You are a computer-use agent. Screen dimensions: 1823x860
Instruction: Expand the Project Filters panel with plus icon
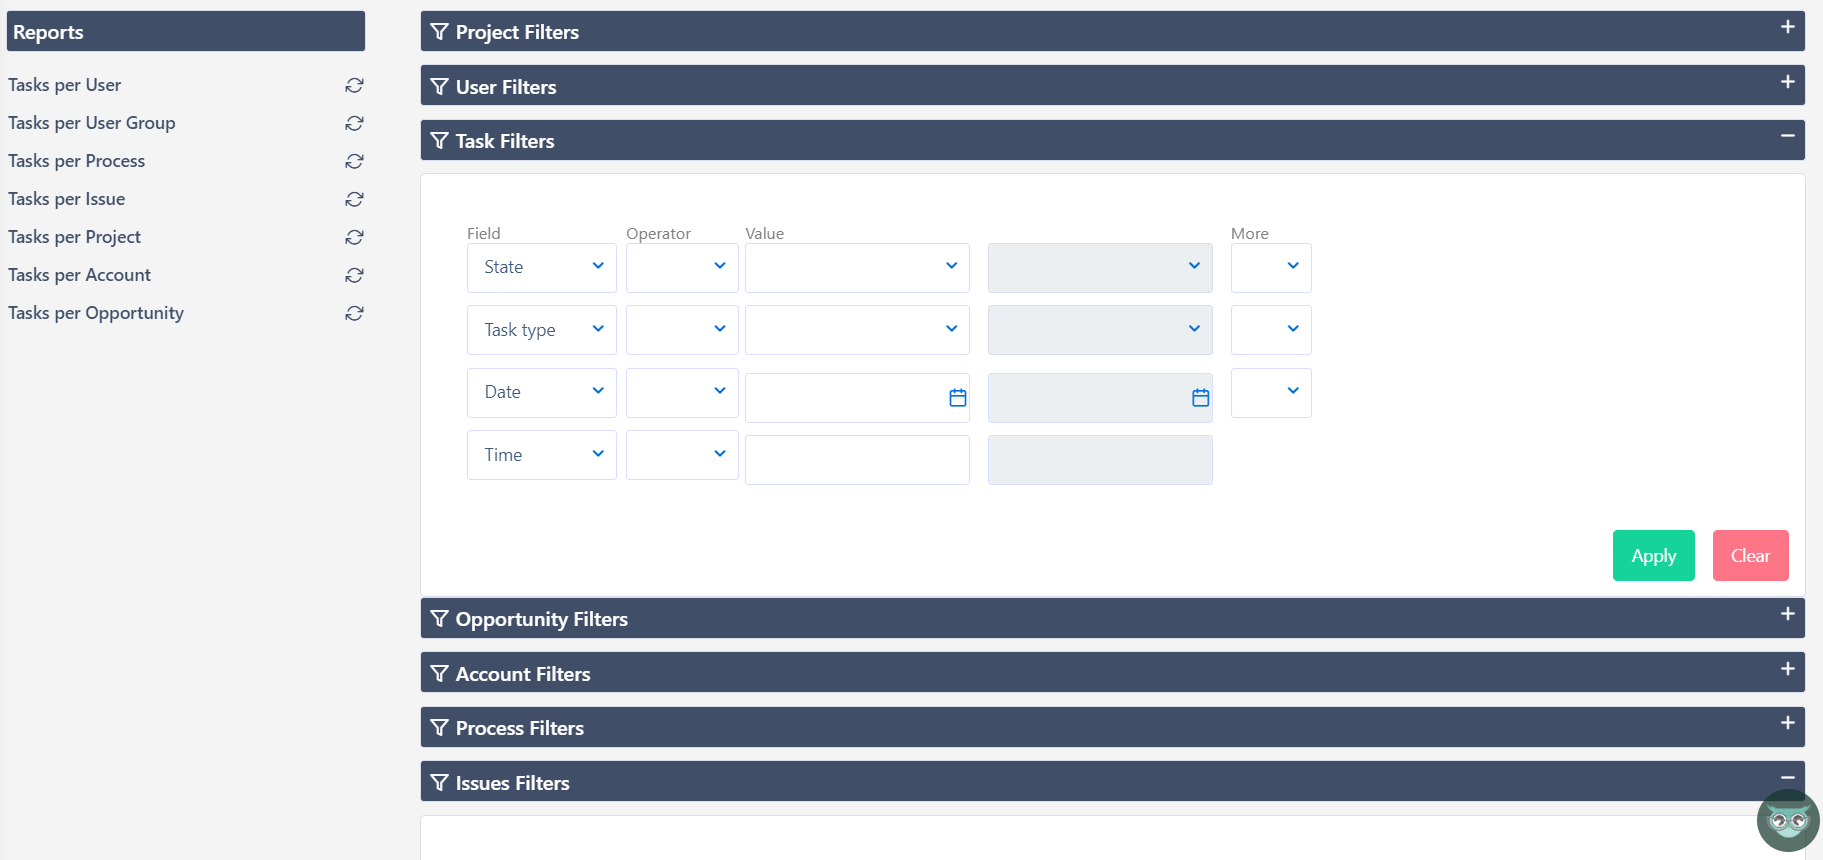click(1787, 28)
